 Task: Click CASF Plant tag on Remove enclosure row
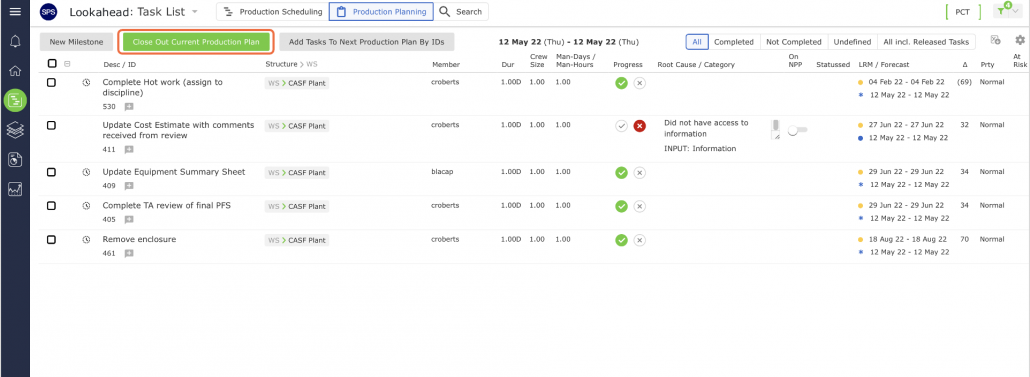(297, 240)
